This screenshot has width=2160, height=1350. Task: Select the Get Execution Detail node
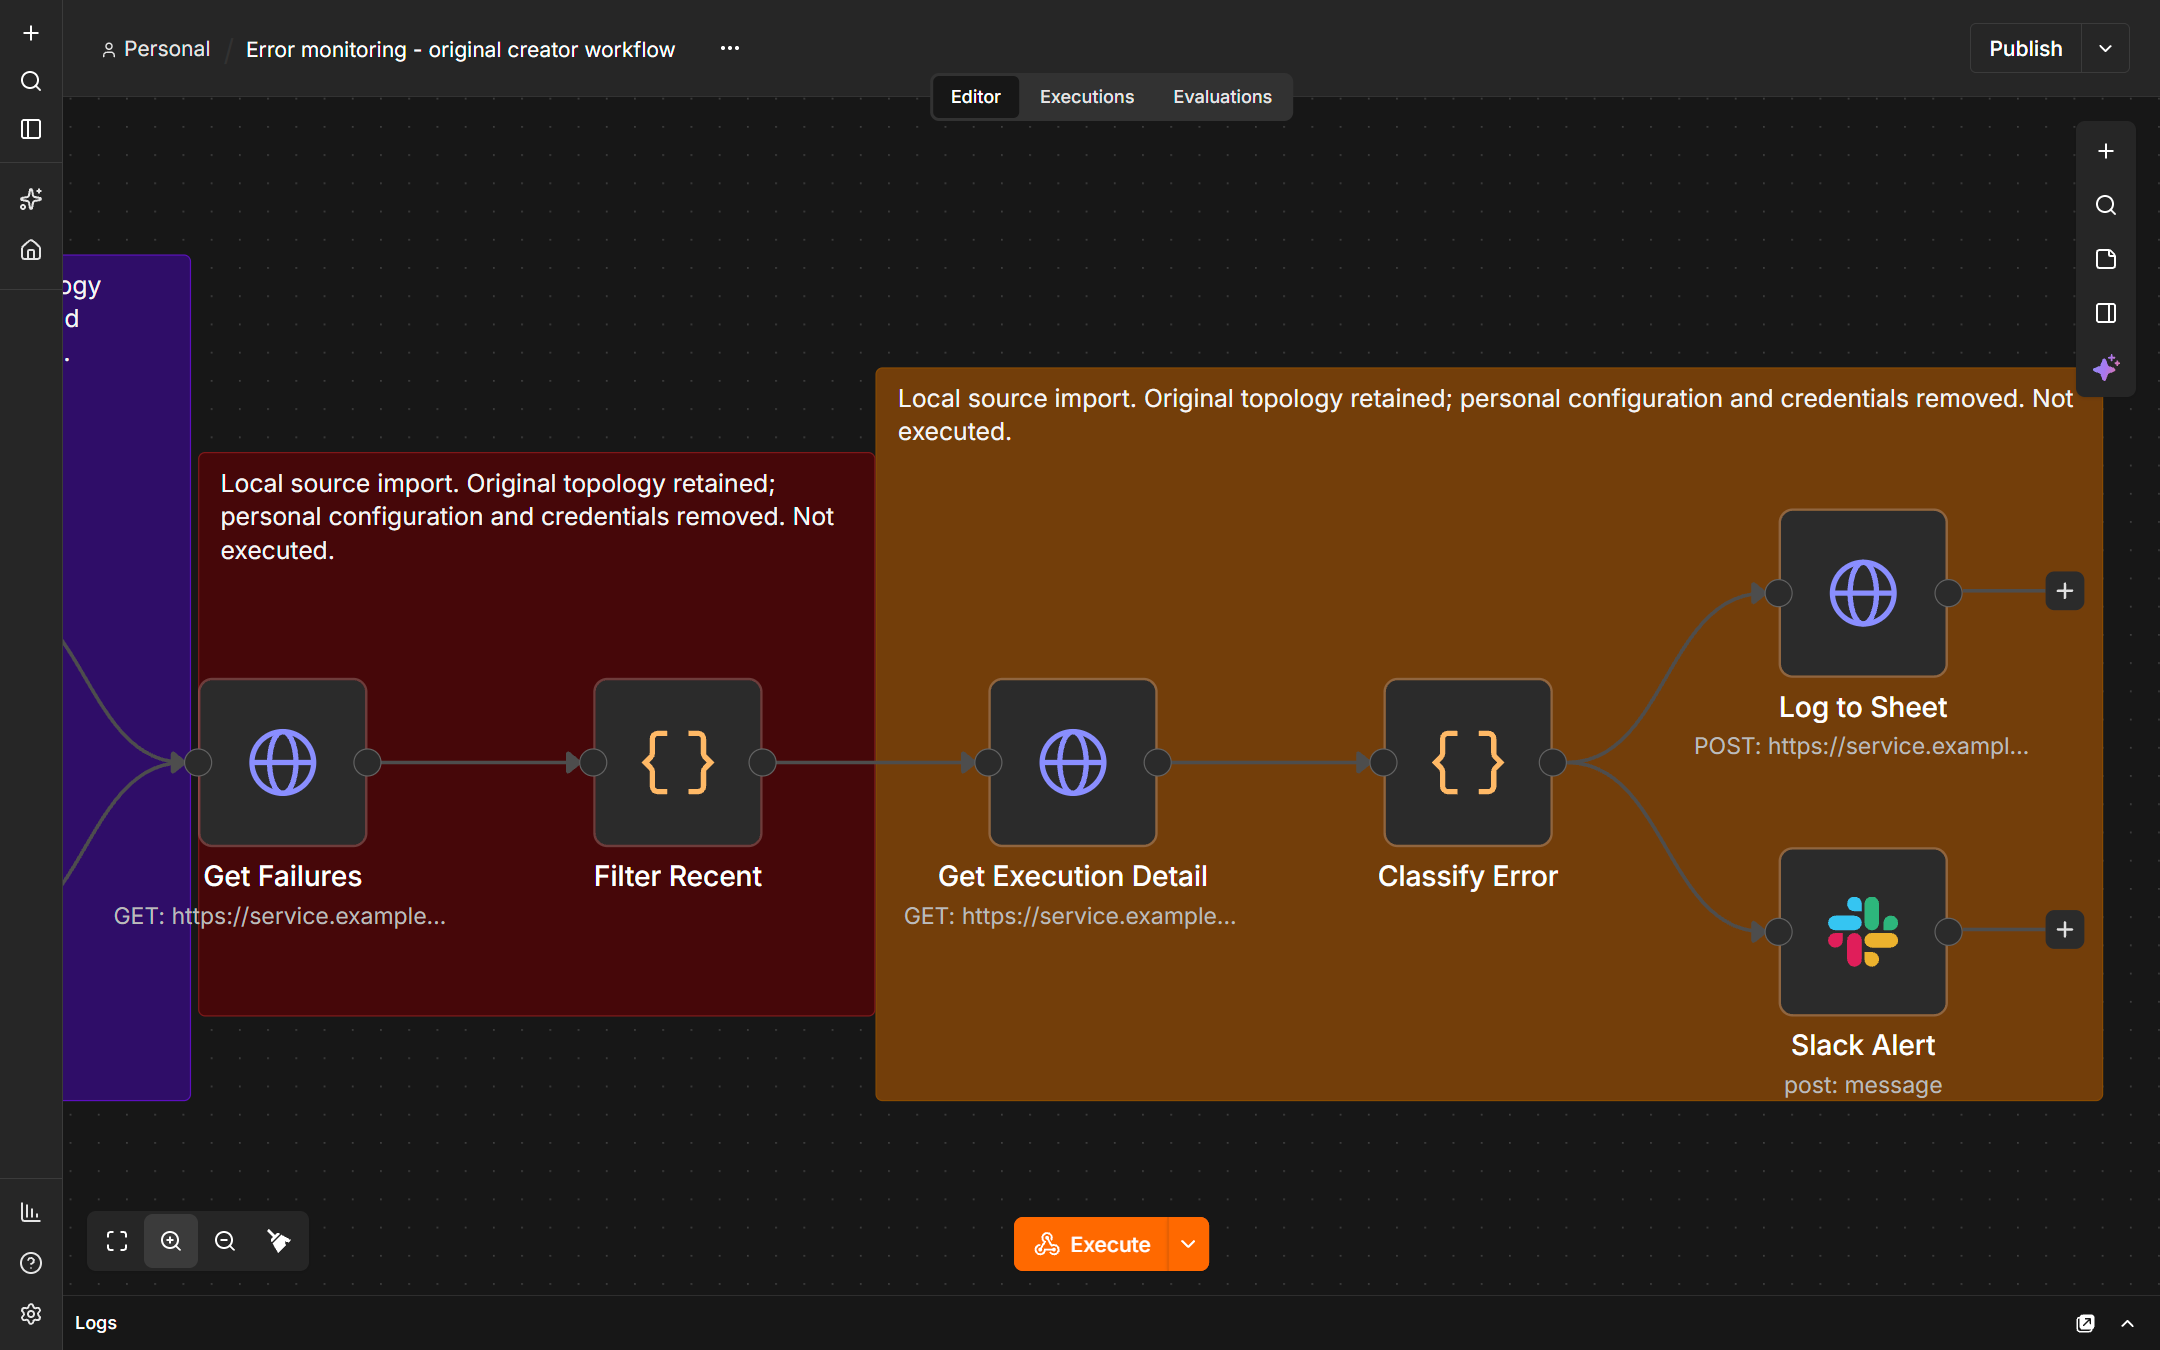pyautogui.click(x=1073, y=762)
